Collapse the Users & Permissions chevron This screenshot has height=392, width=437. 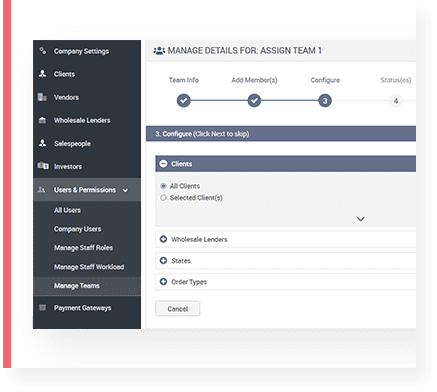click(125, 190)
